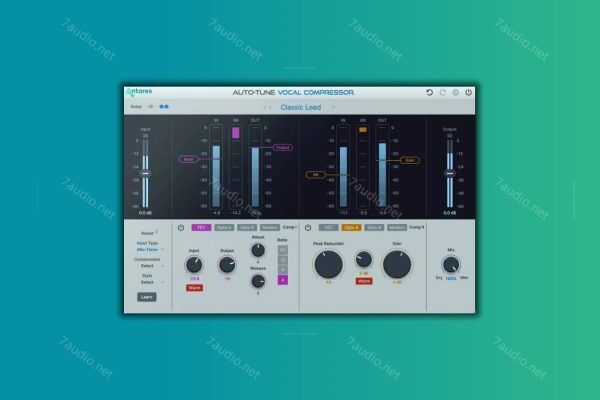Click the purple Input threshold marker
Viewport: 600px width, 400px height.
[x=189, y=159]
